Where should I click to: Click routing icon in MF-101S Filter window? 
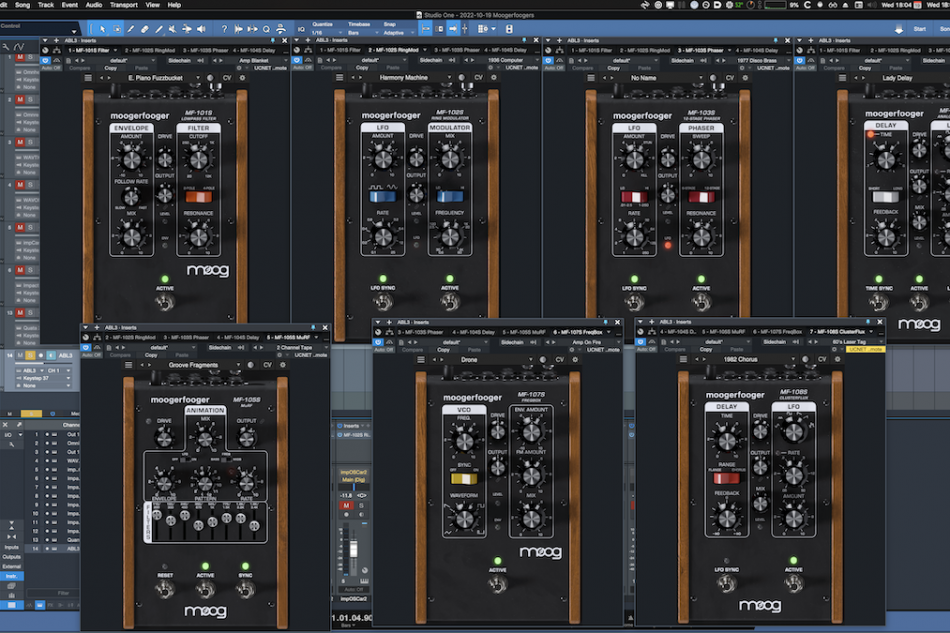[x=56, y=50]
